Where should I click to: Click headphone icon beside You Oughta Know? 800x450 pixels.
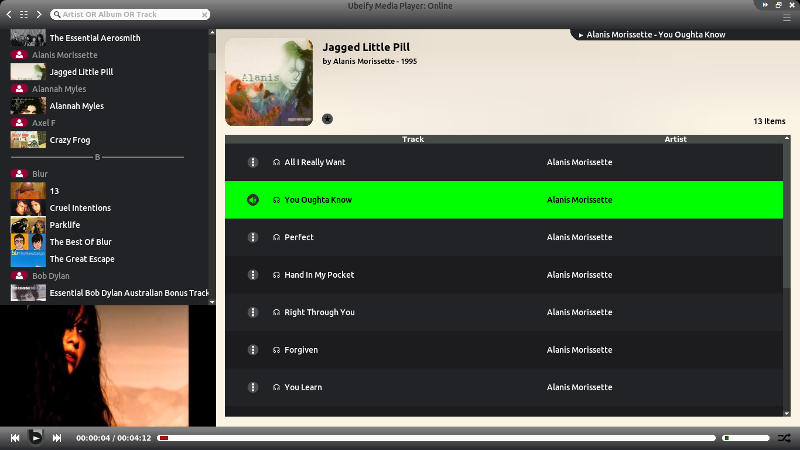pos(277,200)
